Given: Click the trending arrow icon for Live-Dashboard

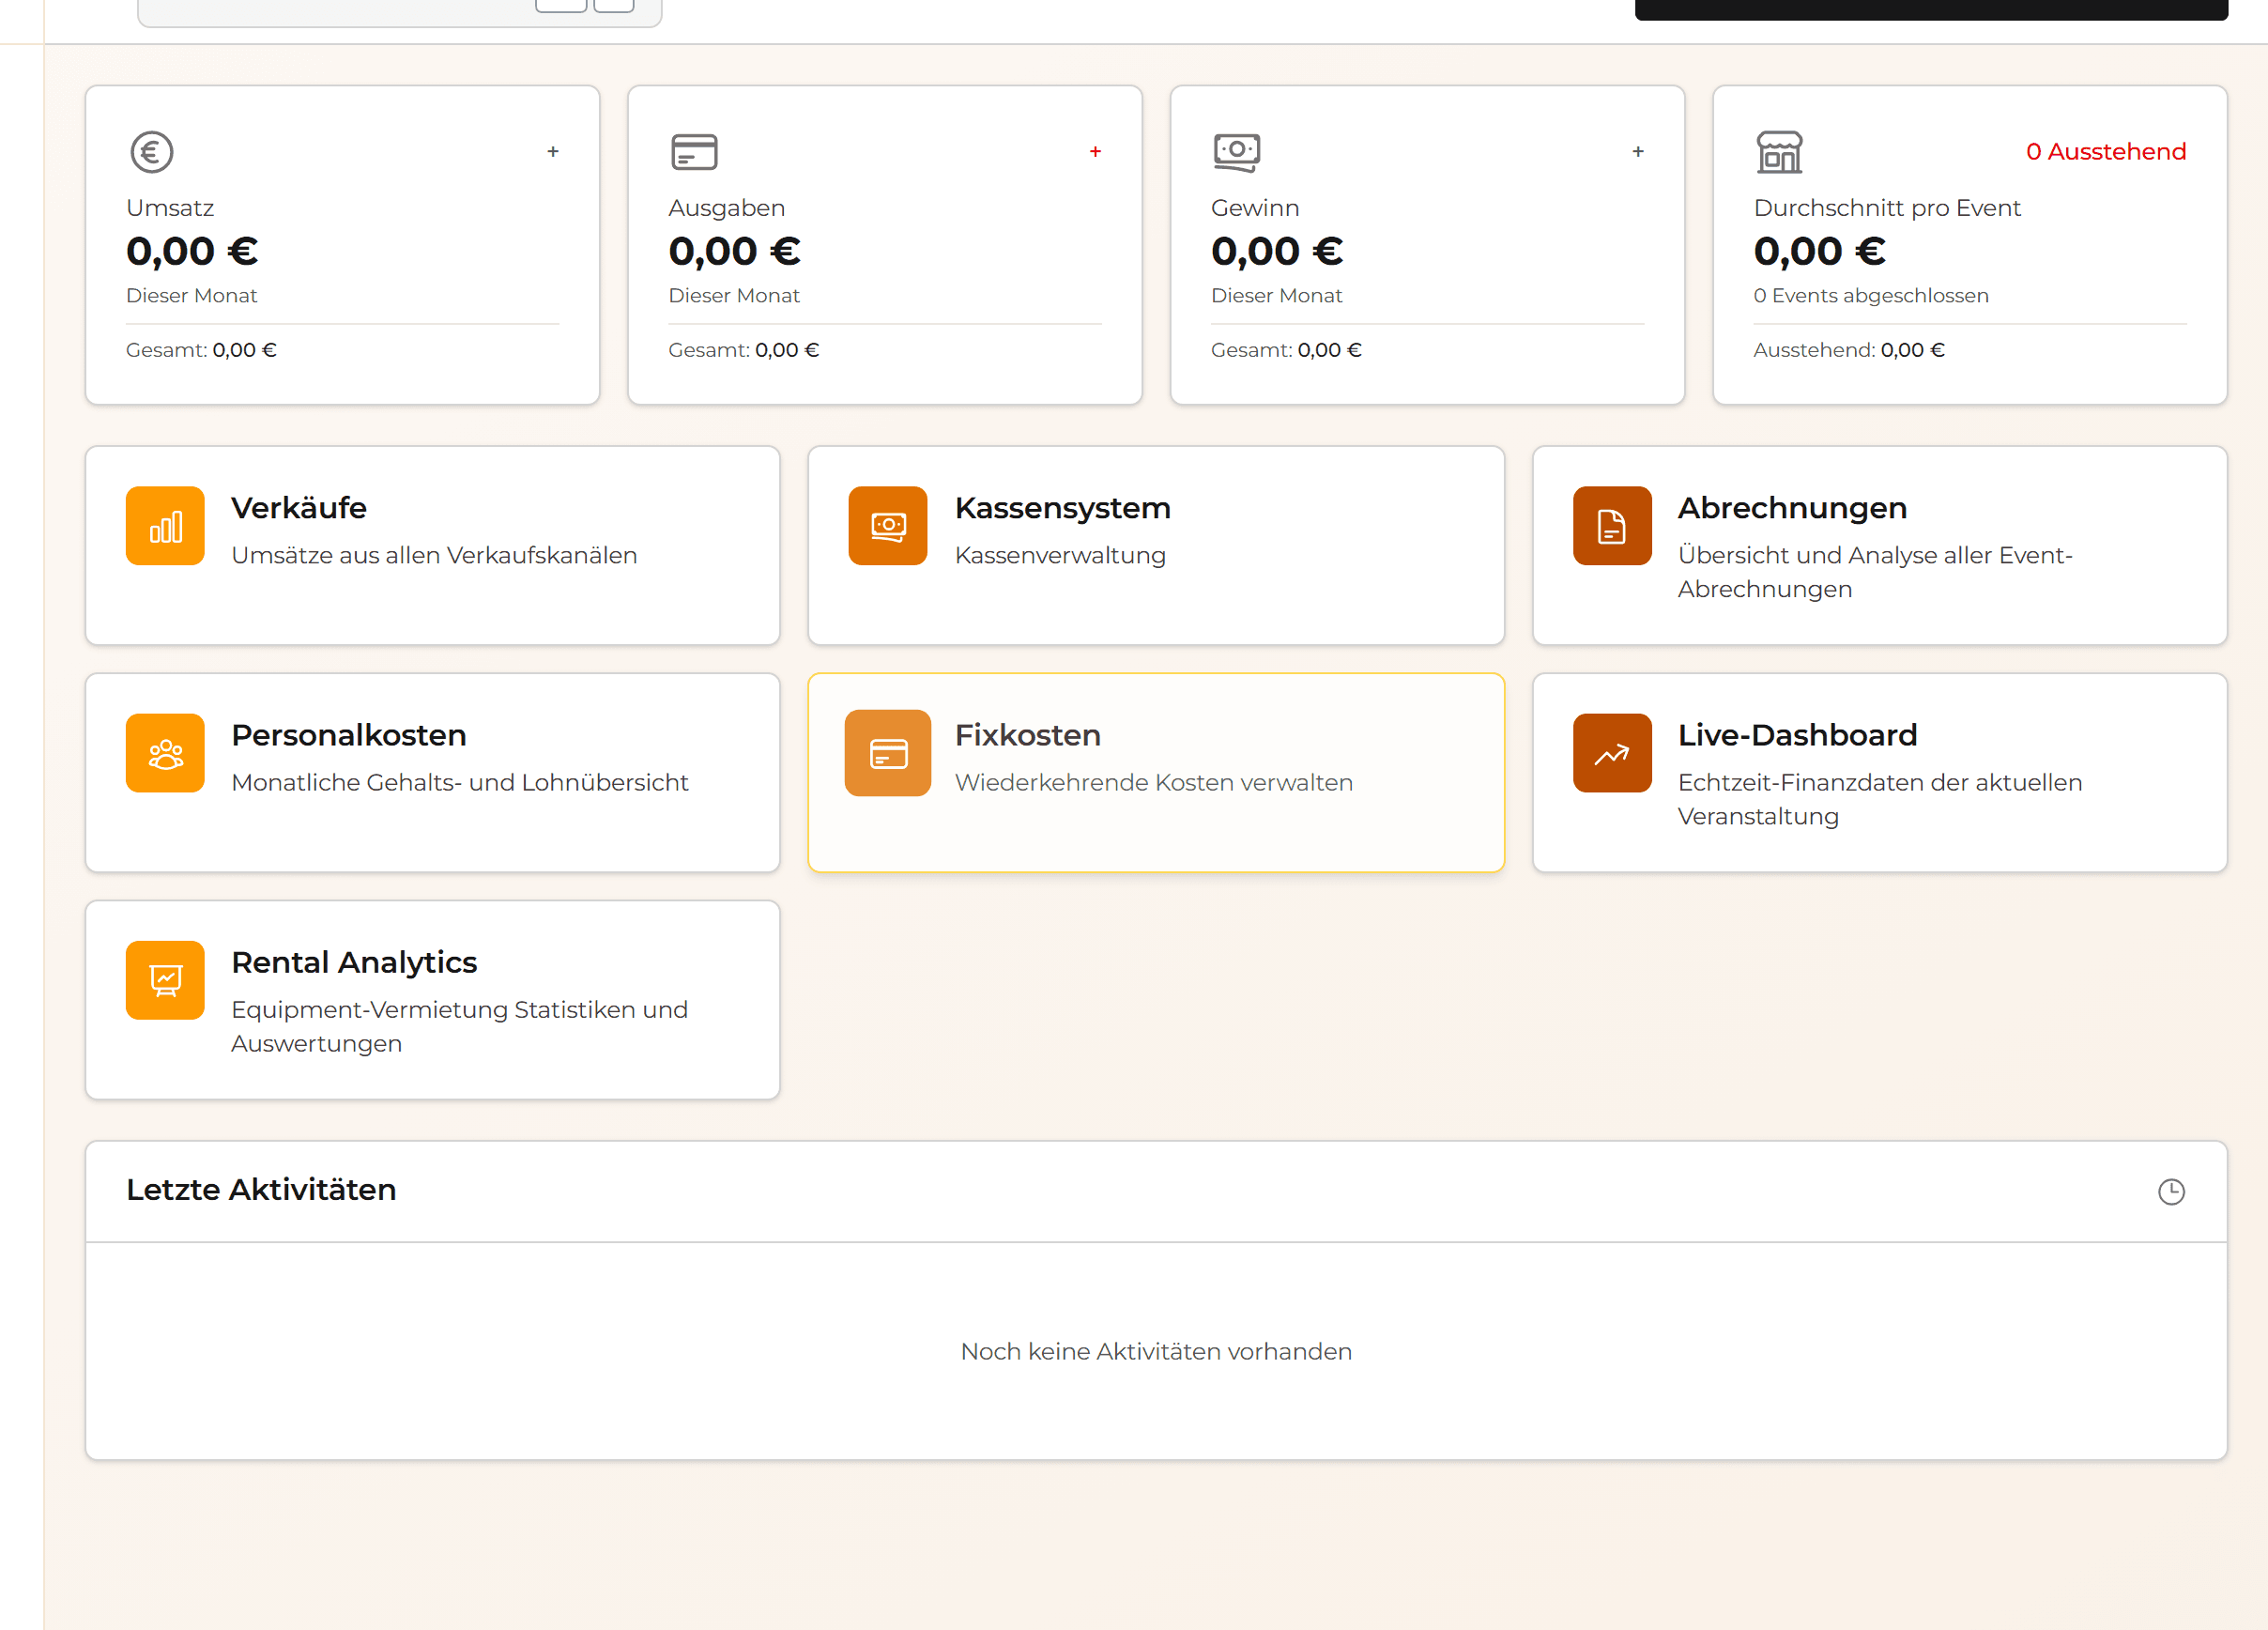Looking at the screenshot, I should (1611, 753).
